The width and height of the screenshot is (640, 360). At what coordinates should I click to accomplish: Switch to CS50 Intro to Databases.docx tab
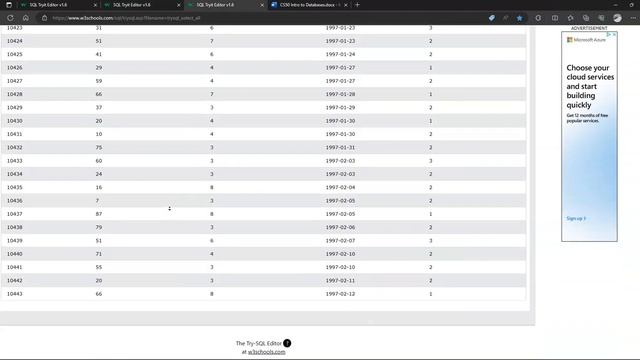[309, 5]
